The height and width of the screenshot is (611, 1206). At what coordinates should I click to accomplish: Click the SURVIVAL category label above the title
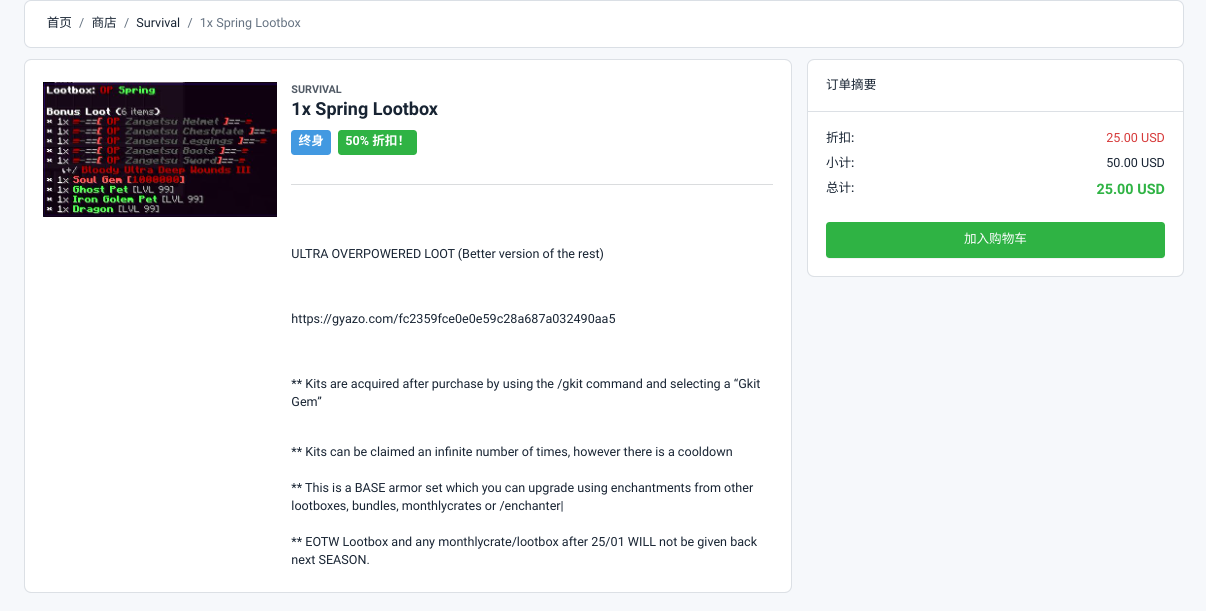(x=316, y=90)
